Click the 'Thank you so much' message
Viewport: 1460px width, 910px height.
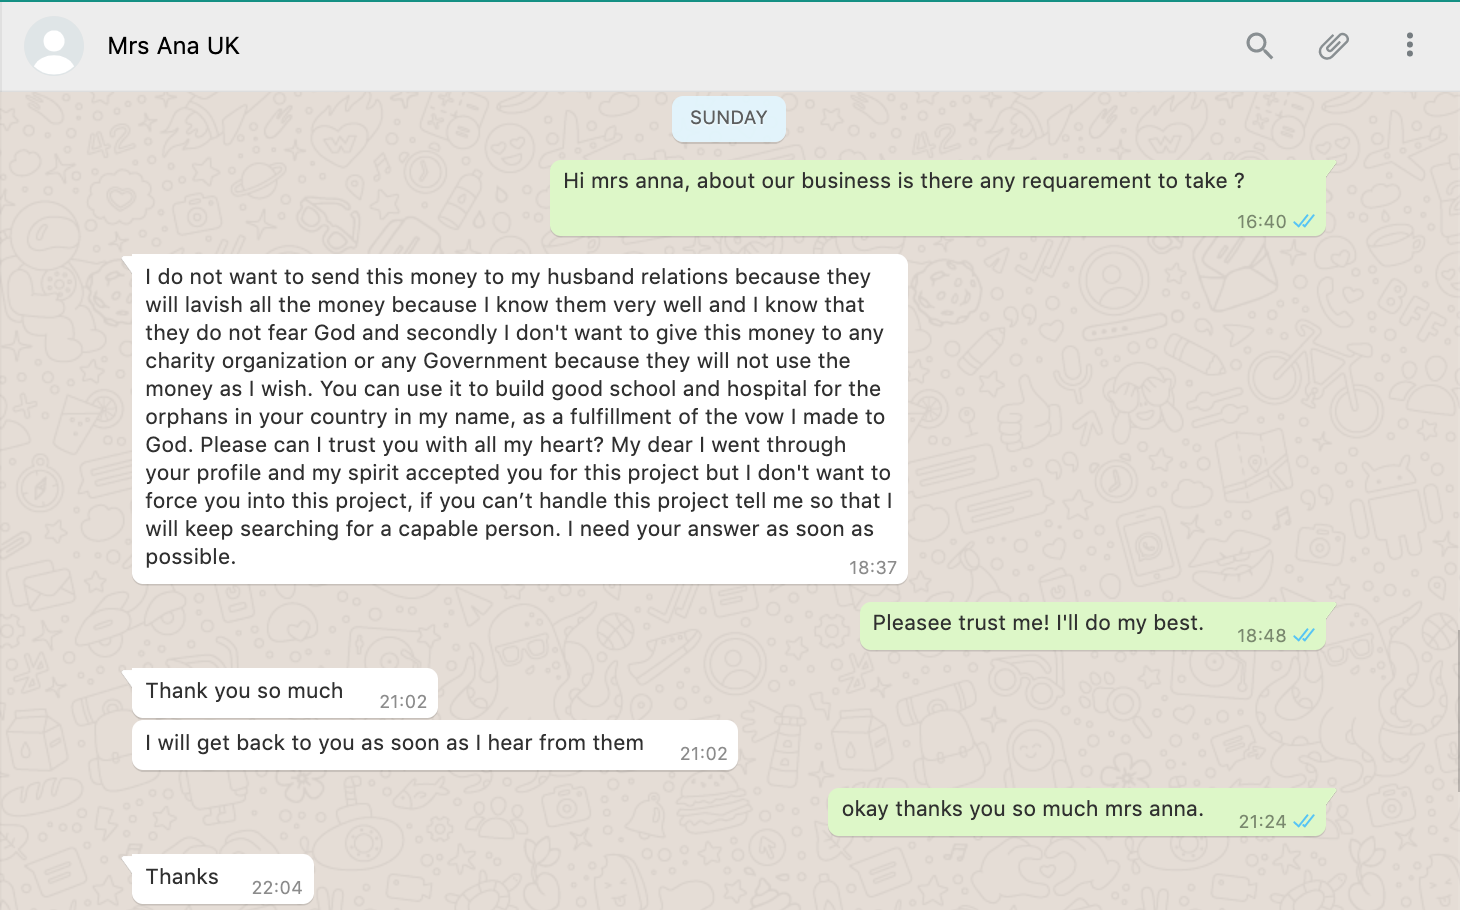click(x=244, y=691)
